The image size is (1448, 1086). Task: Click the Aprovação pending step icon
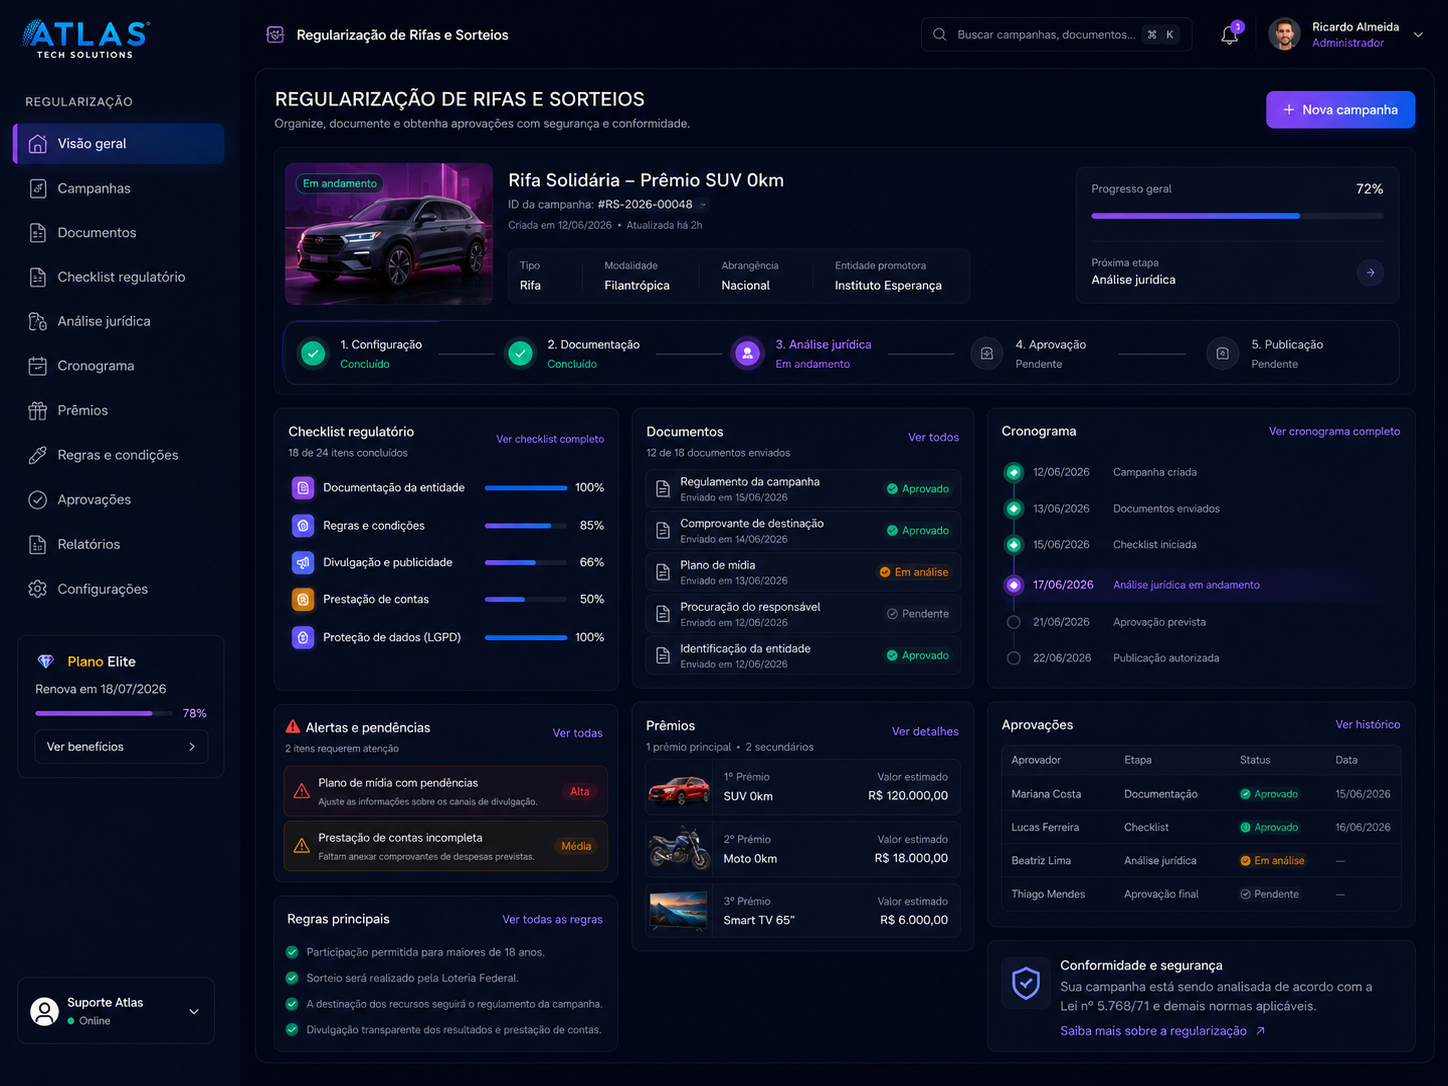click(x=986, y=353)
